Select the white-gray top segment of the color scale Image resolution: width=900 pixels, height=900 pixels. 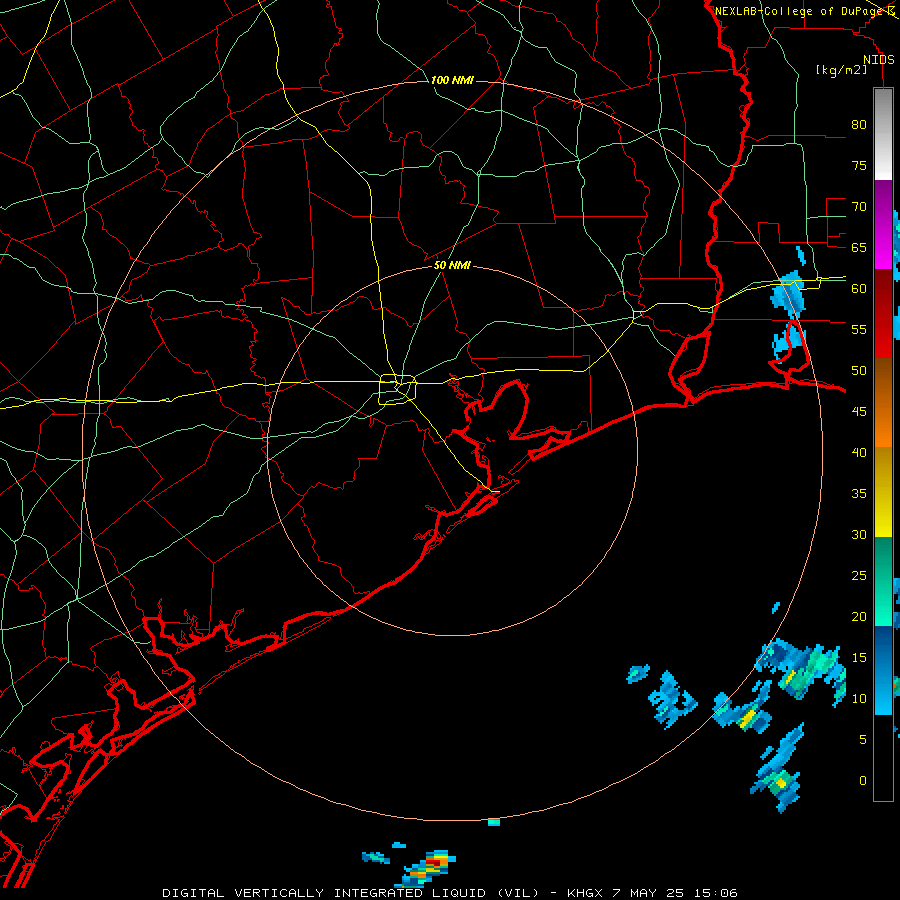[x=883, y=134]
